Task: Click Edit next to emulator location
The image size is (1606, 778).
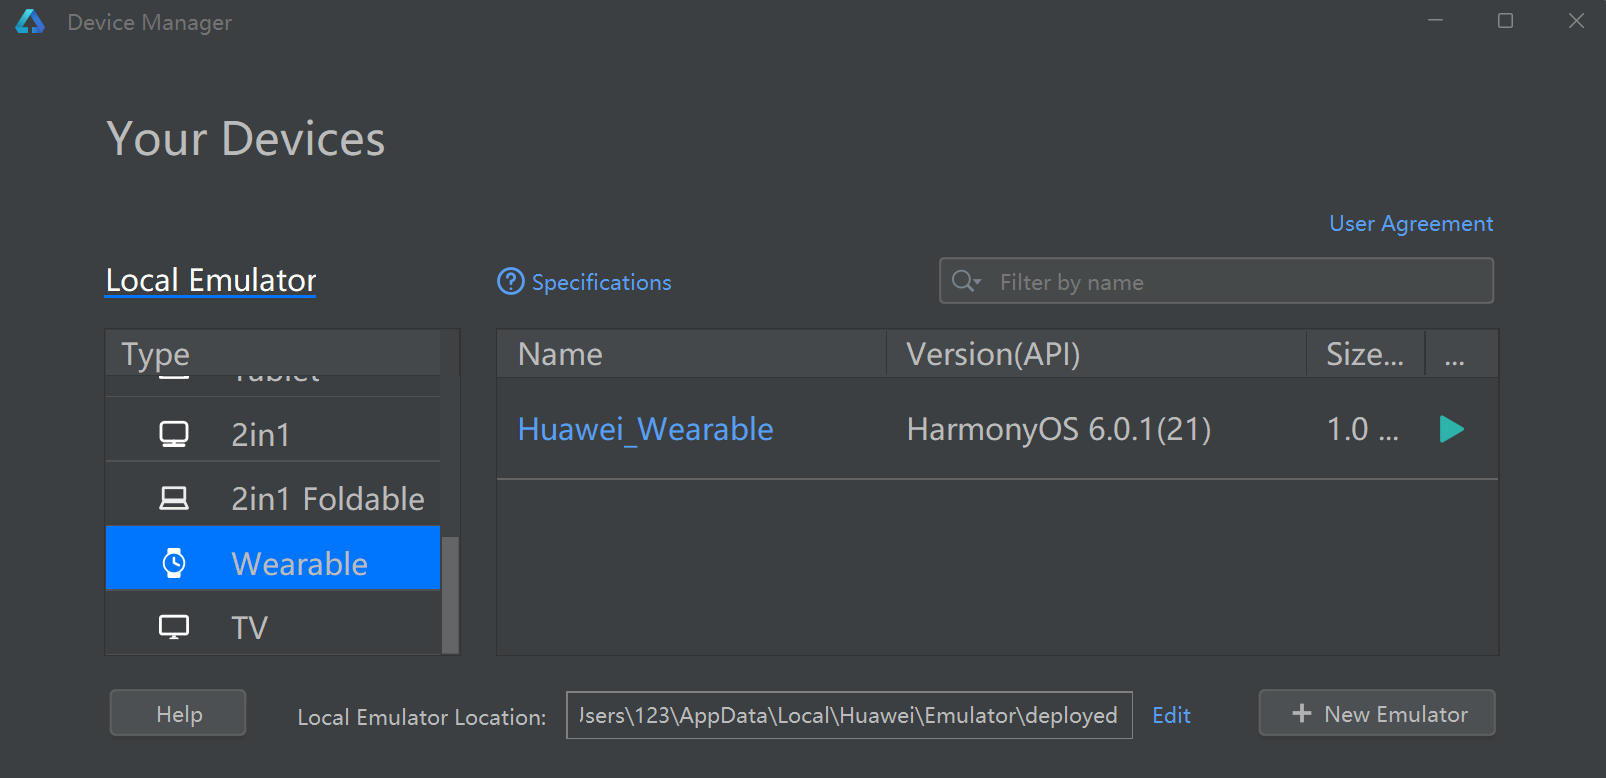Action: [1171, 715]
